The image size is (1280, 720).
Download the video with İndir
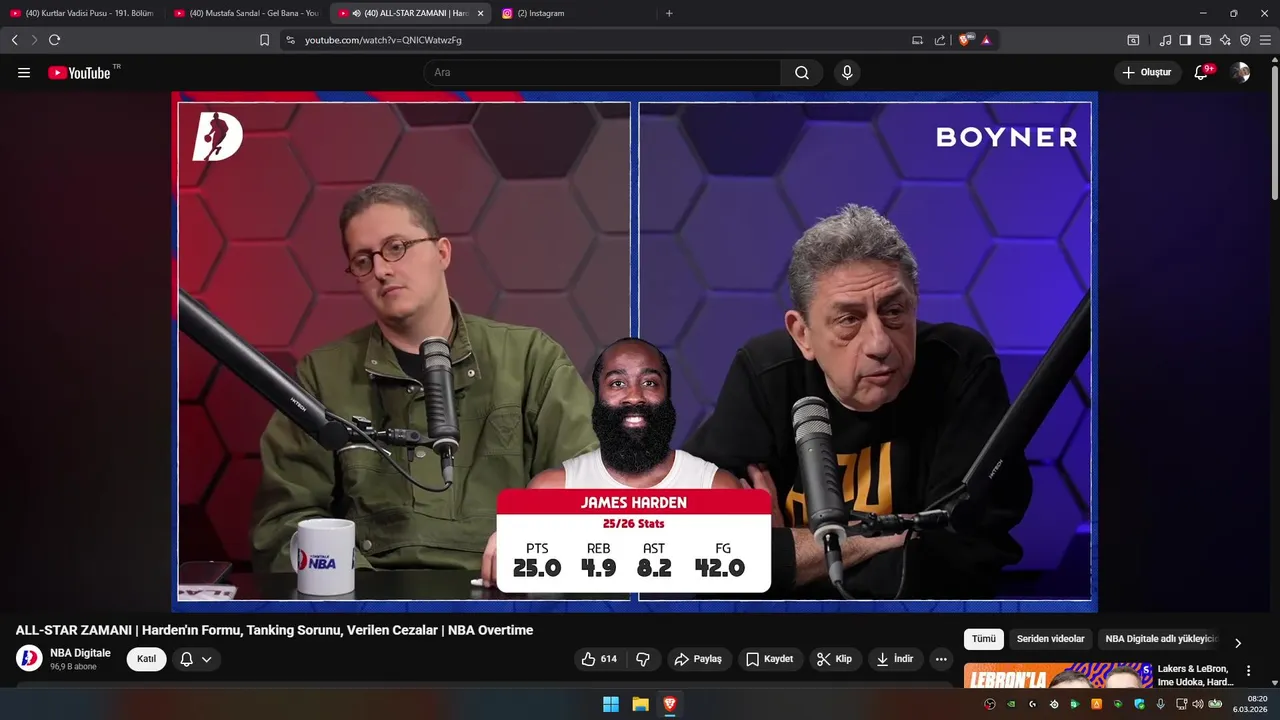click(x=895, y=659)
